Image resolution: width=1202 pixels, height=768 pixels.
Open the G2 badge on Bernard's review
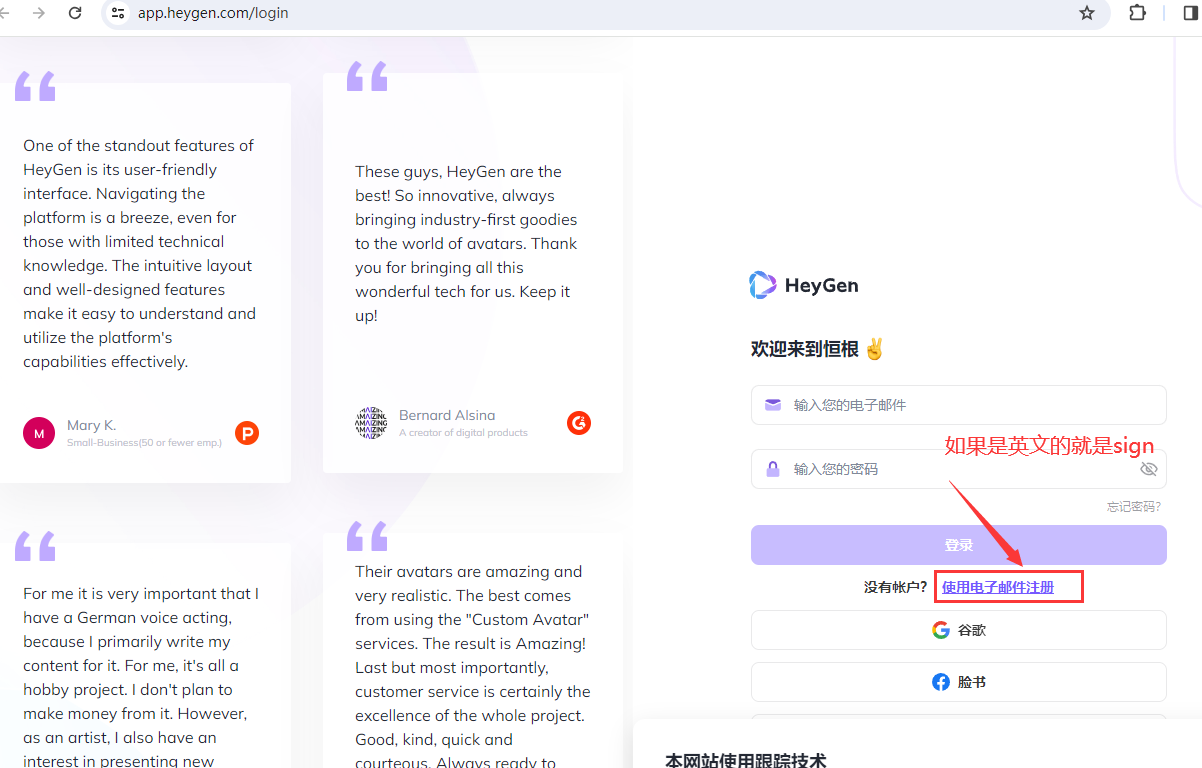(x=579, y=423)
